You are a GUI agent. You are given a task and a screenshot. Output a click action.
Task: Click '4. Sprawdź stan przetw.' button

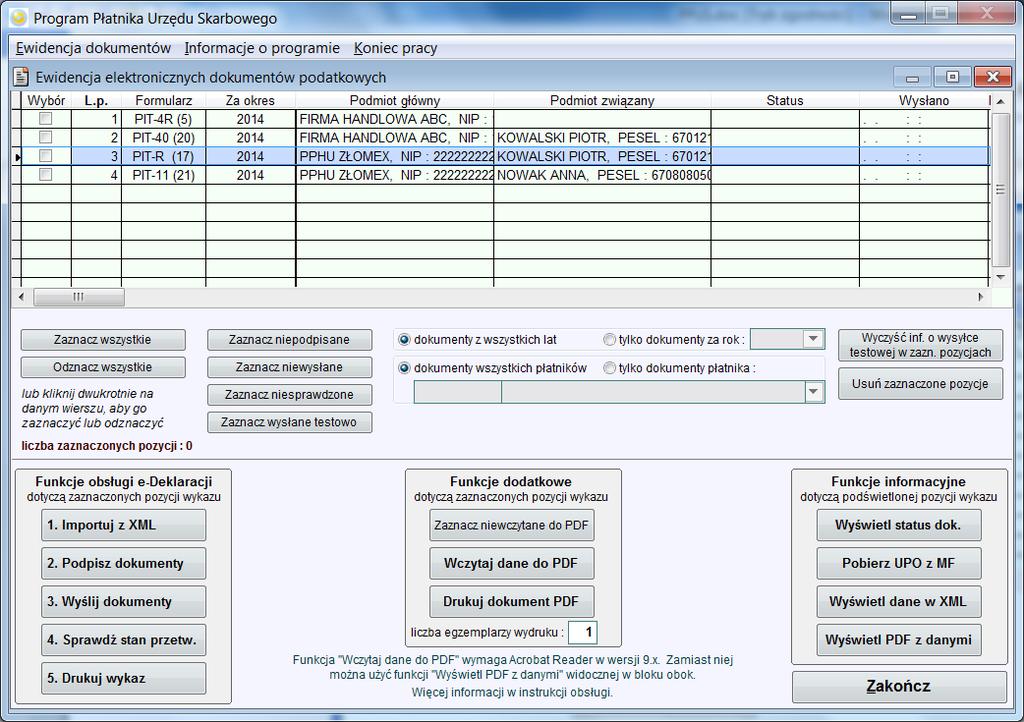[x=123, y=640]
